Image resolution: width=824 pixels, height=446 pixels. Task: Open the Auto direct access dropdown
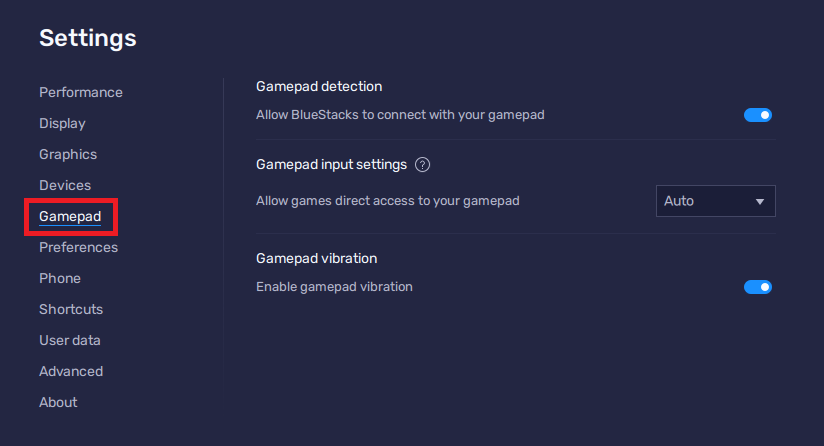(715, 201)
